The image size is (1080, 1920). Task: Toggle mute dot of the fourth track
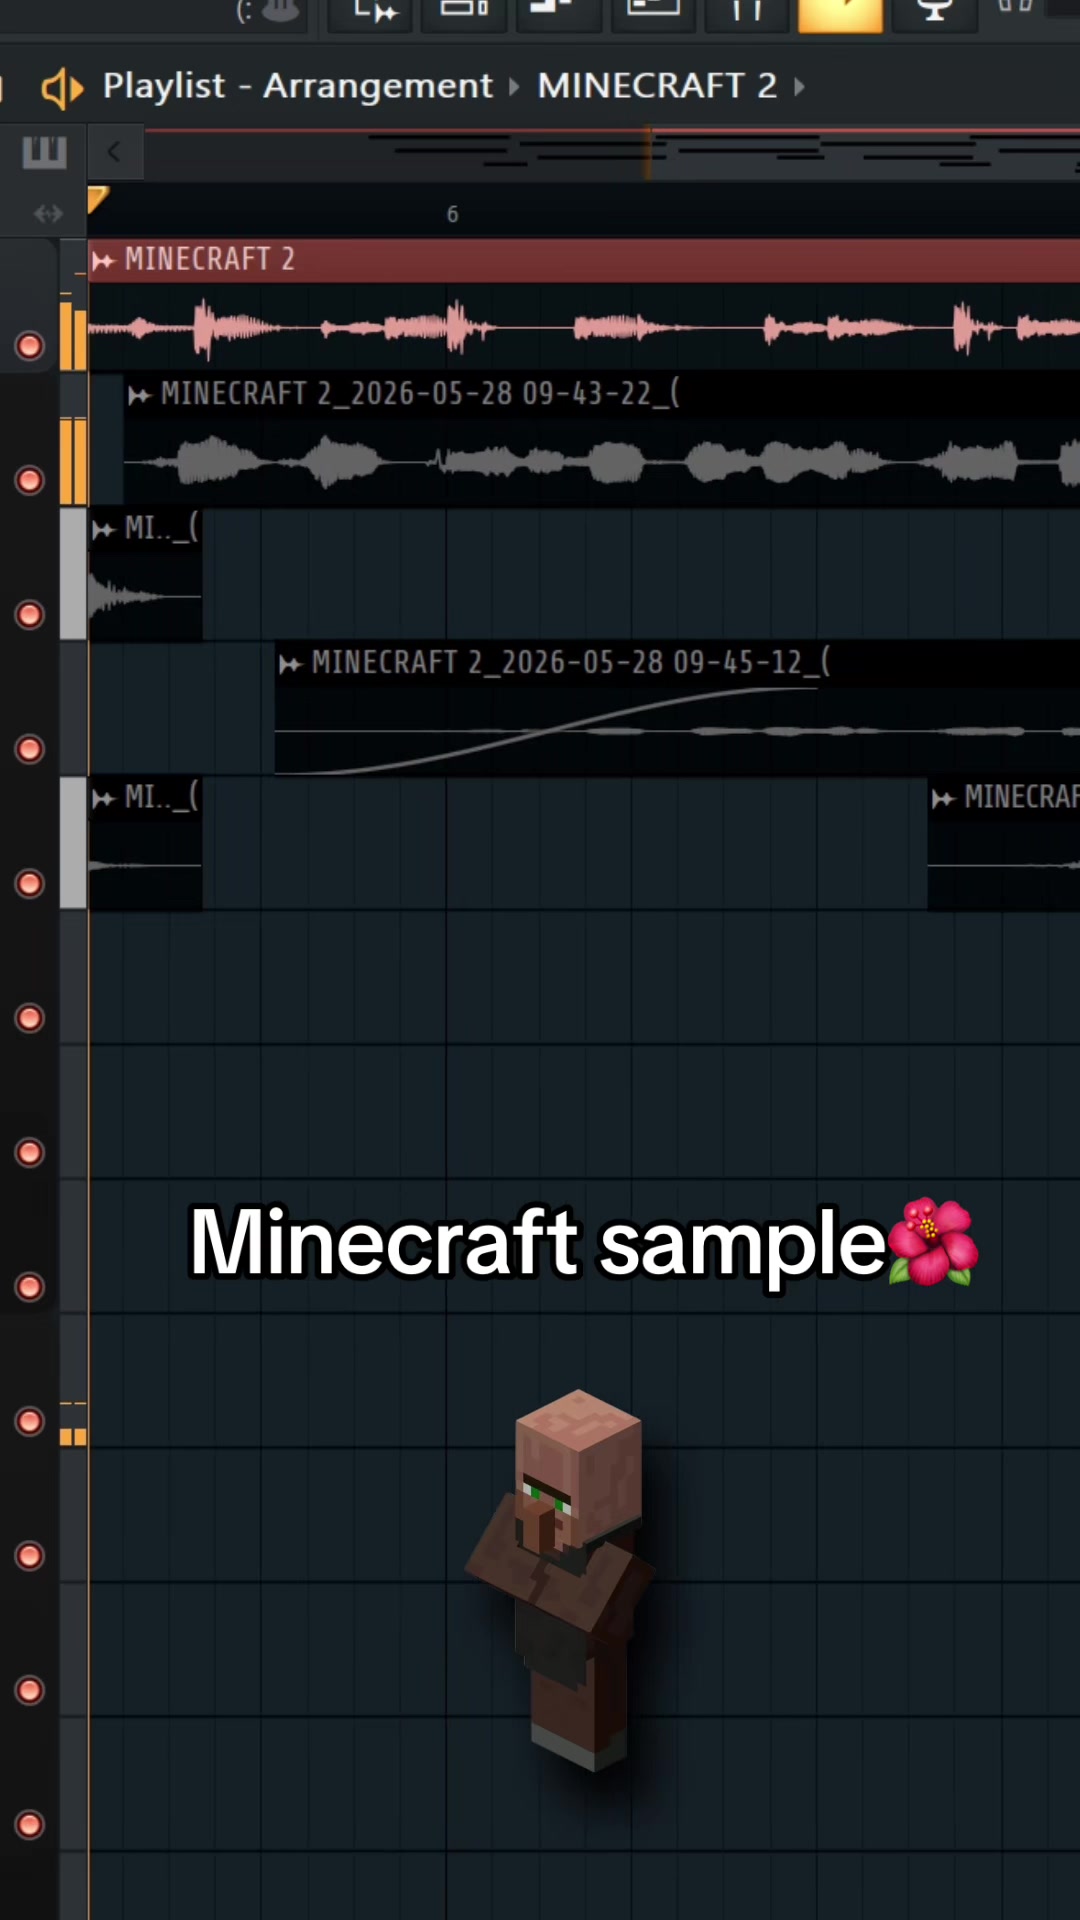[x=30, y=749]
